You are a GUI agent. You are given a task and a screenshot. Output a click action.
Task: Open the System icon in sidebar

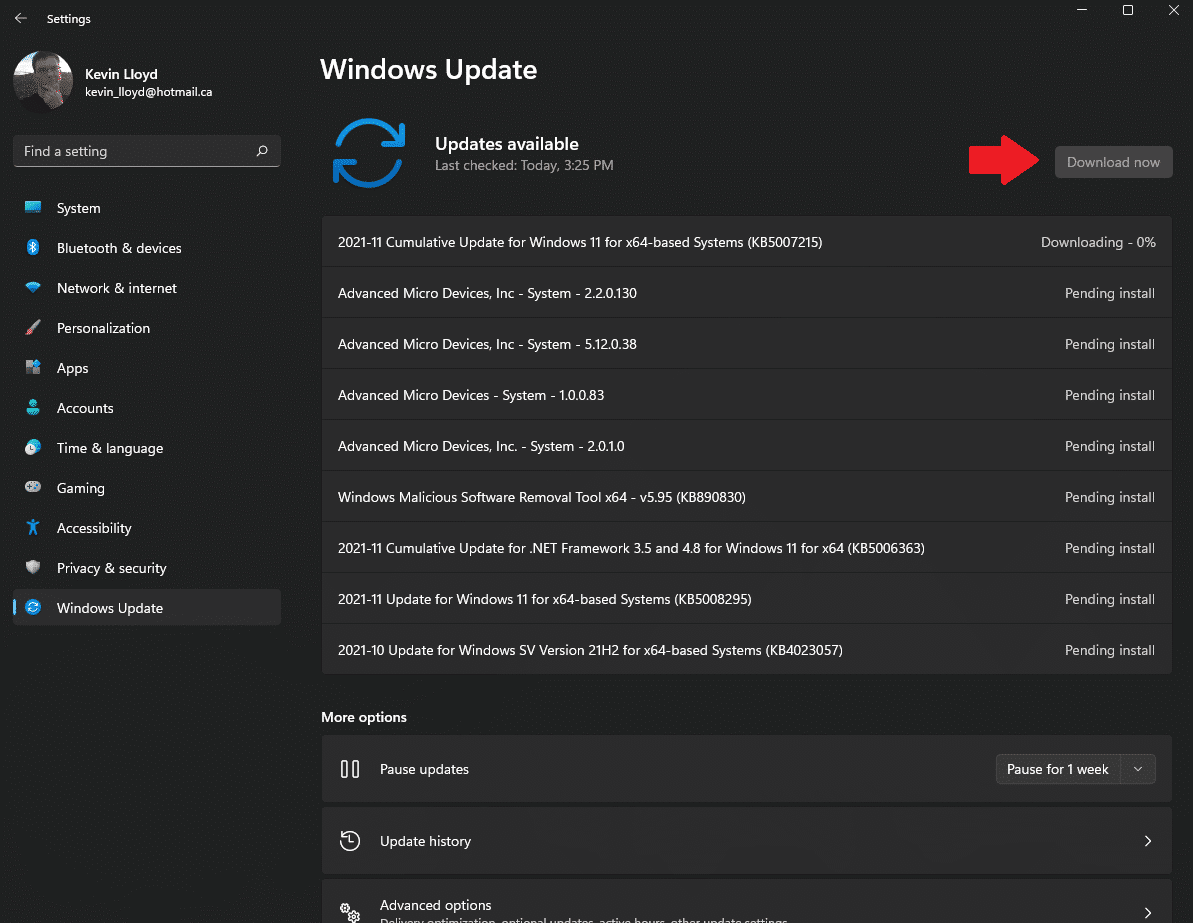point(33,207)
